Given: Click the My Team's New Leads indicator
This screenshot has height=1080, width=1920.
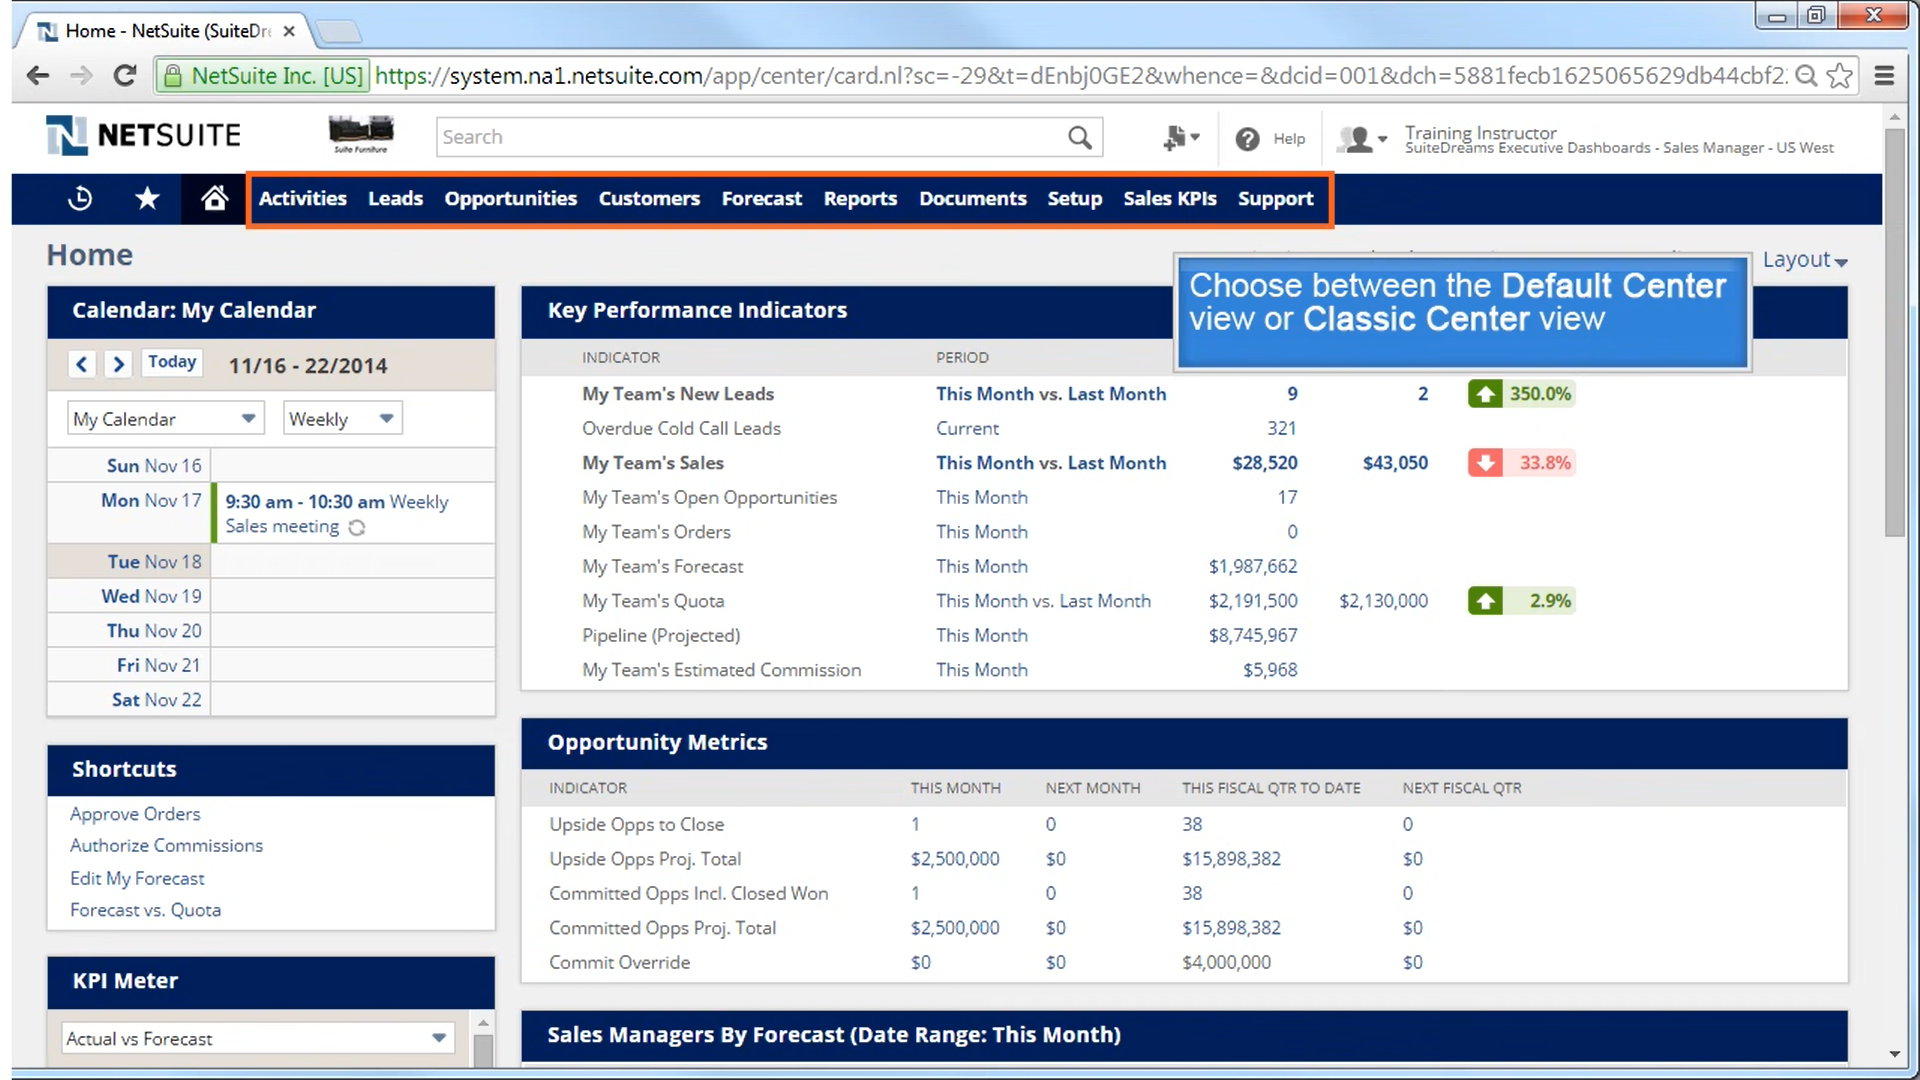Looking at the screenshot, I should tap(678, 394).
